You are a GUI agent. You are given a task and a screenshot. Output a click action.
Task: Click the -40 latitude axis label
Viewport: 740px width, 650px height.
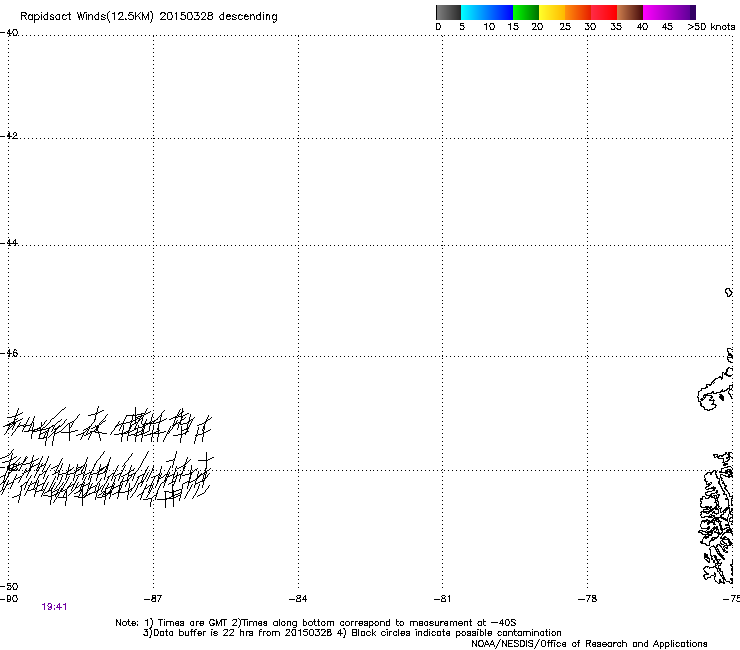9,33
